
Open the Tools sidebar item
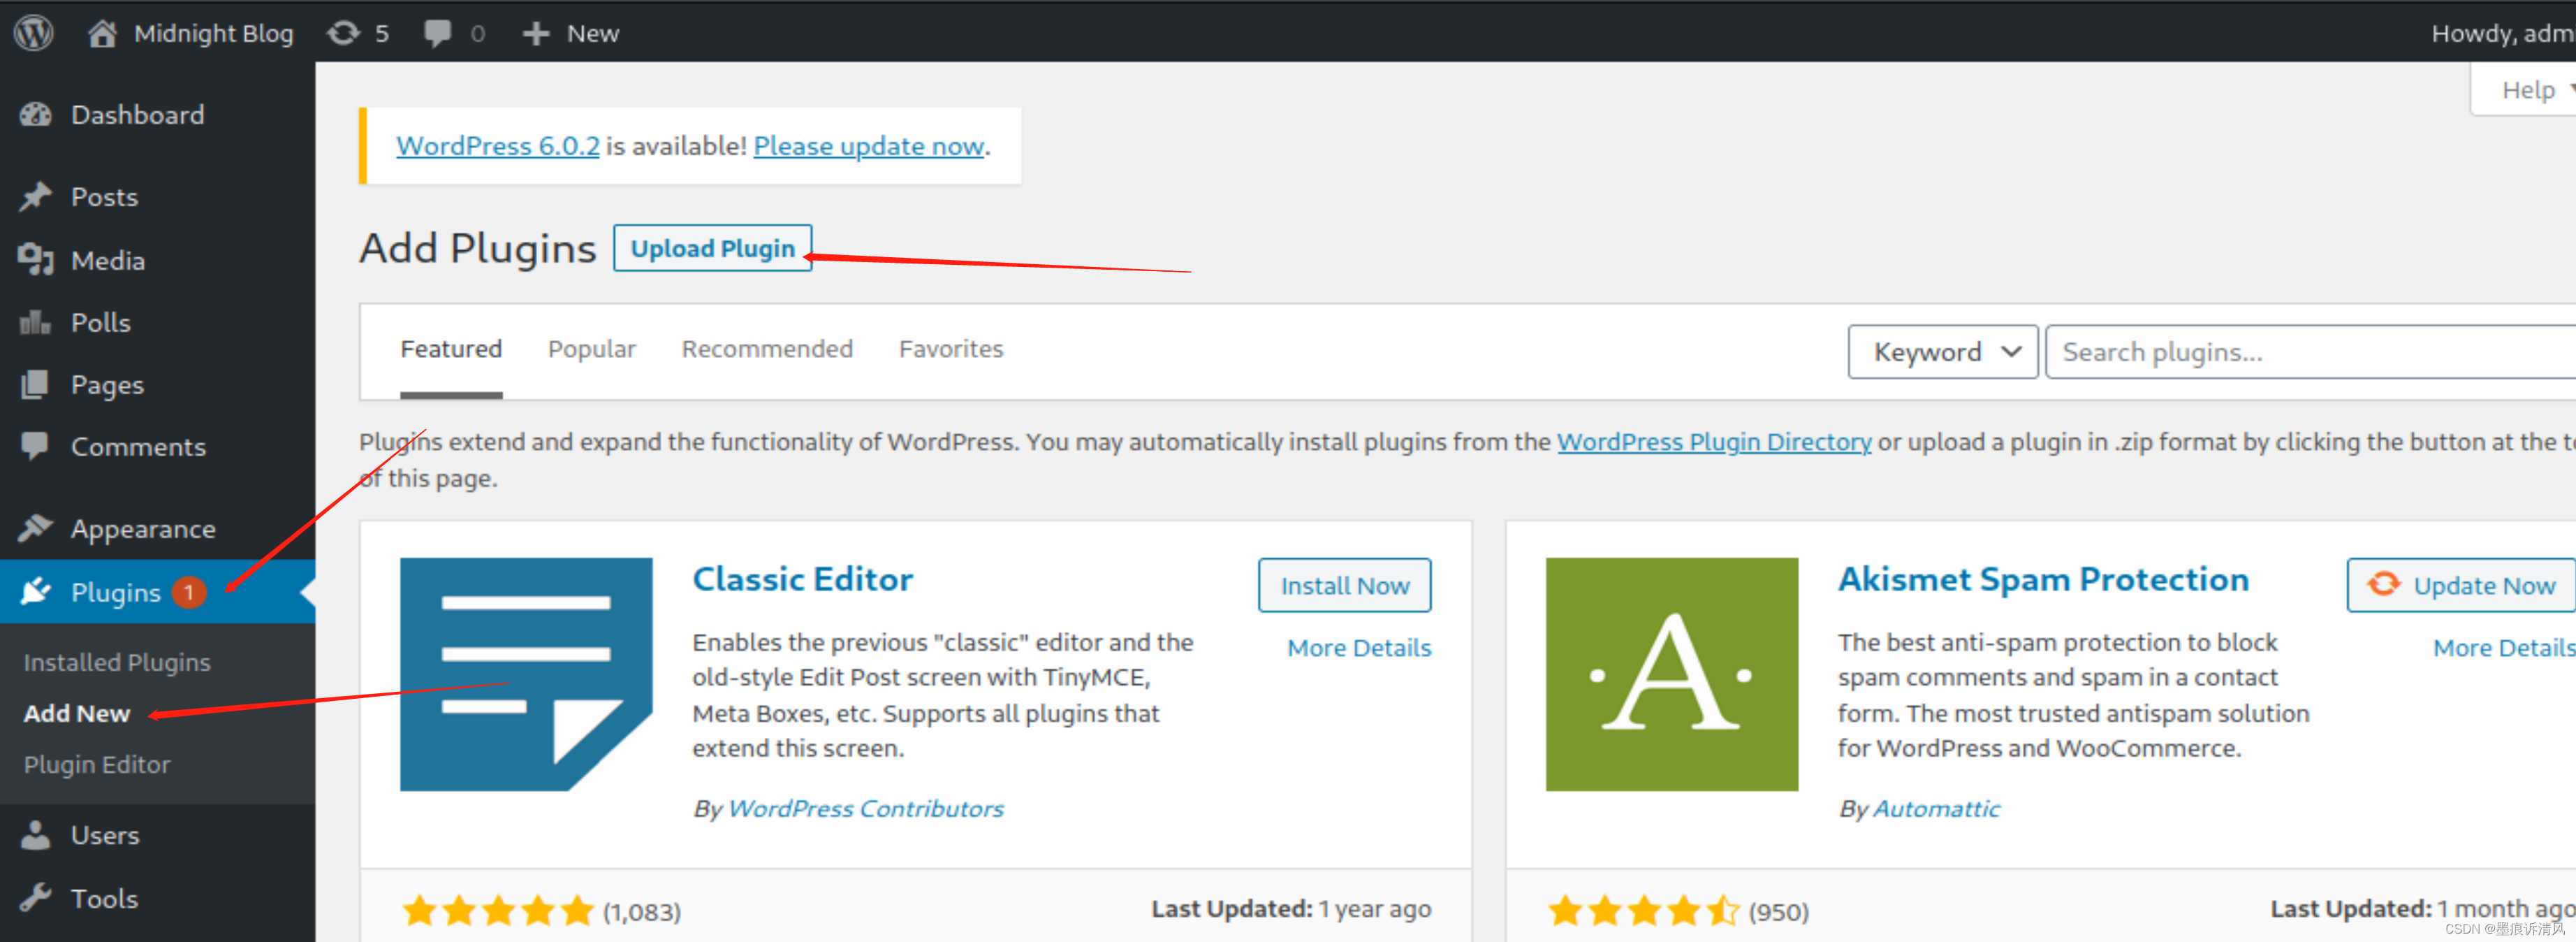click(104, 897)
